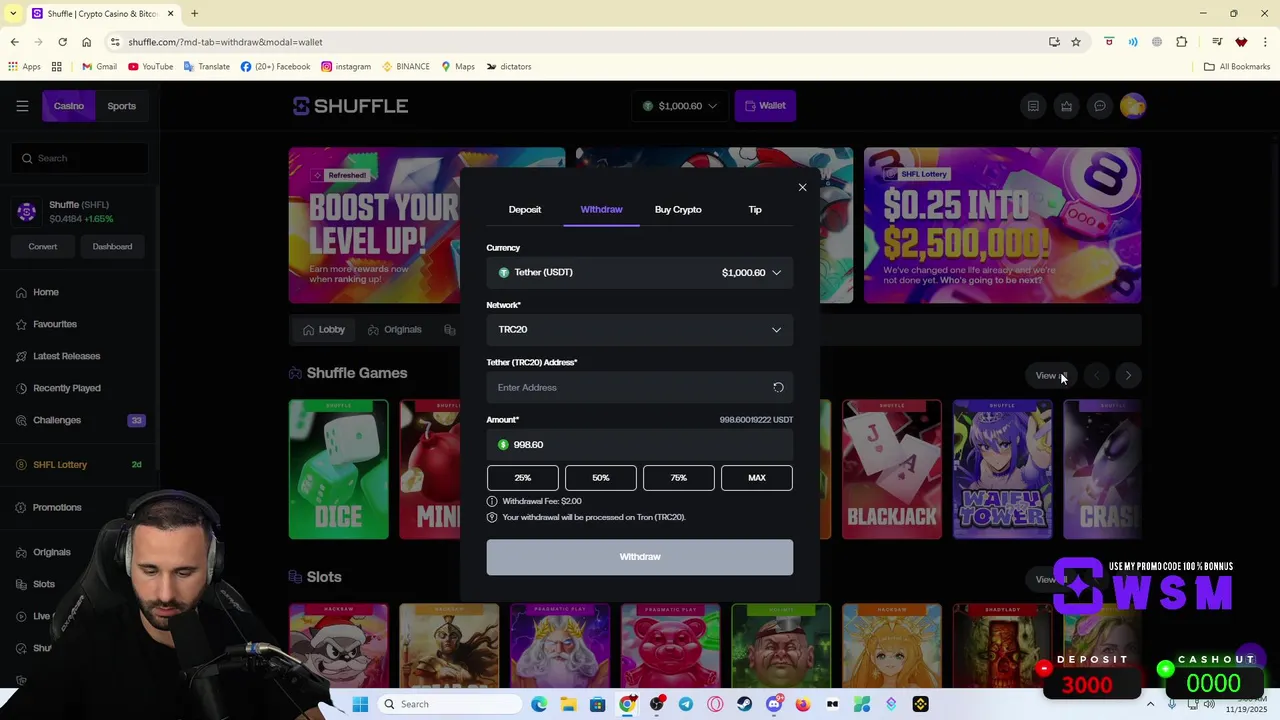Open SHFL Lottery in sidebar

tap(60, 464)
